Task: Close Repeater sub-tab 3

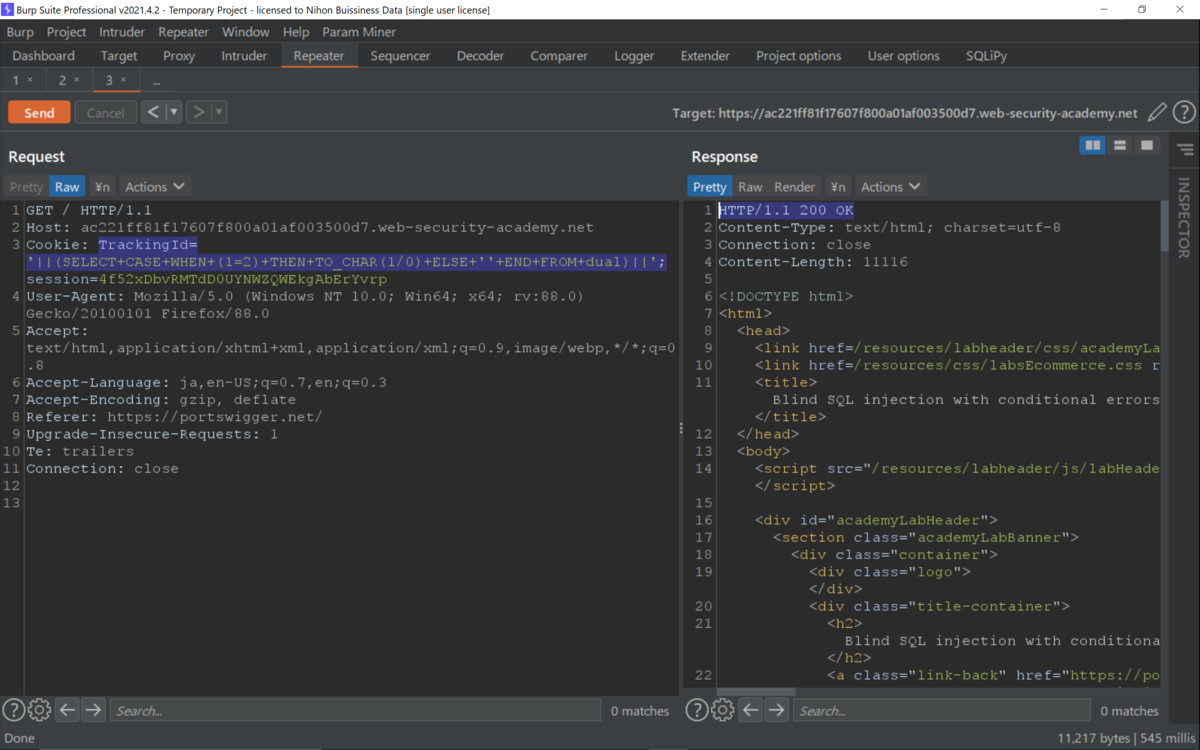Action: pos(124,80)
